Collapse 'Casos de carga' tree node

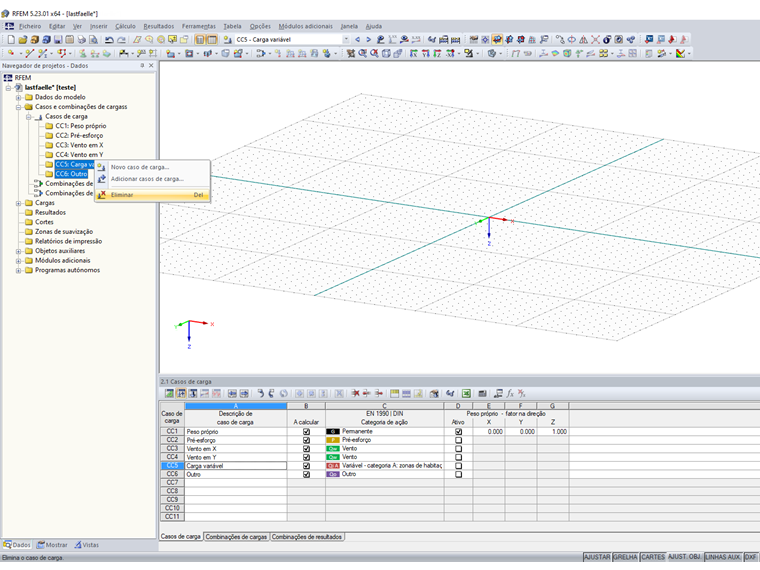(29, 116)
